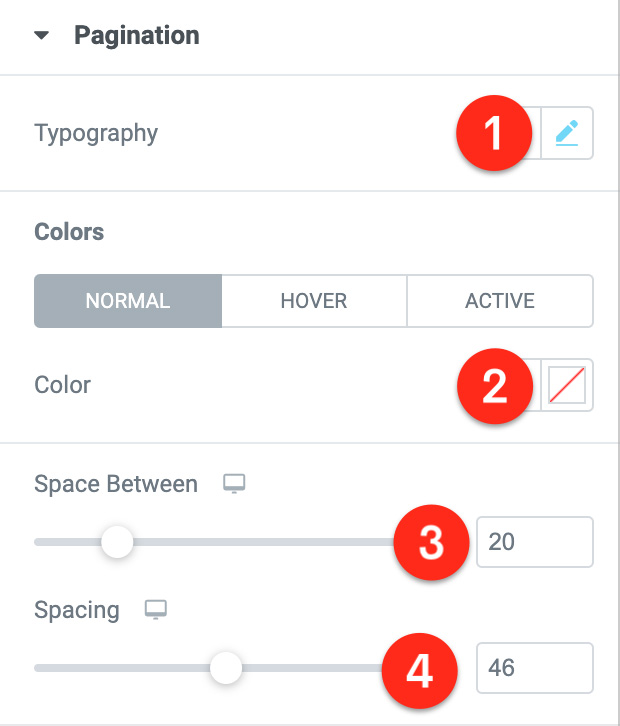Focus the Space Between value field showing 20

click(x=535, y=542)
